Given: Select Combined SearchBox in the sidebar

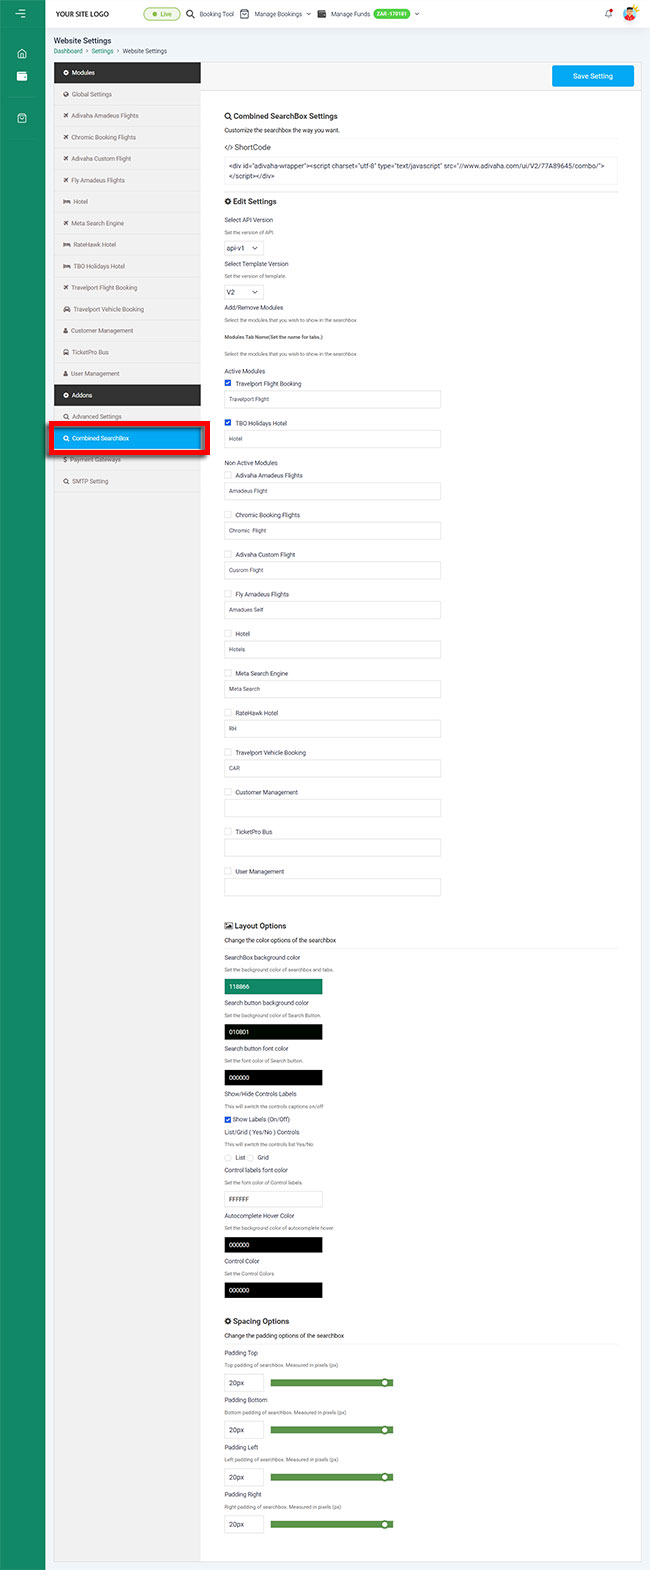Looking at the screenshot, I should click(x=127, y=438).
